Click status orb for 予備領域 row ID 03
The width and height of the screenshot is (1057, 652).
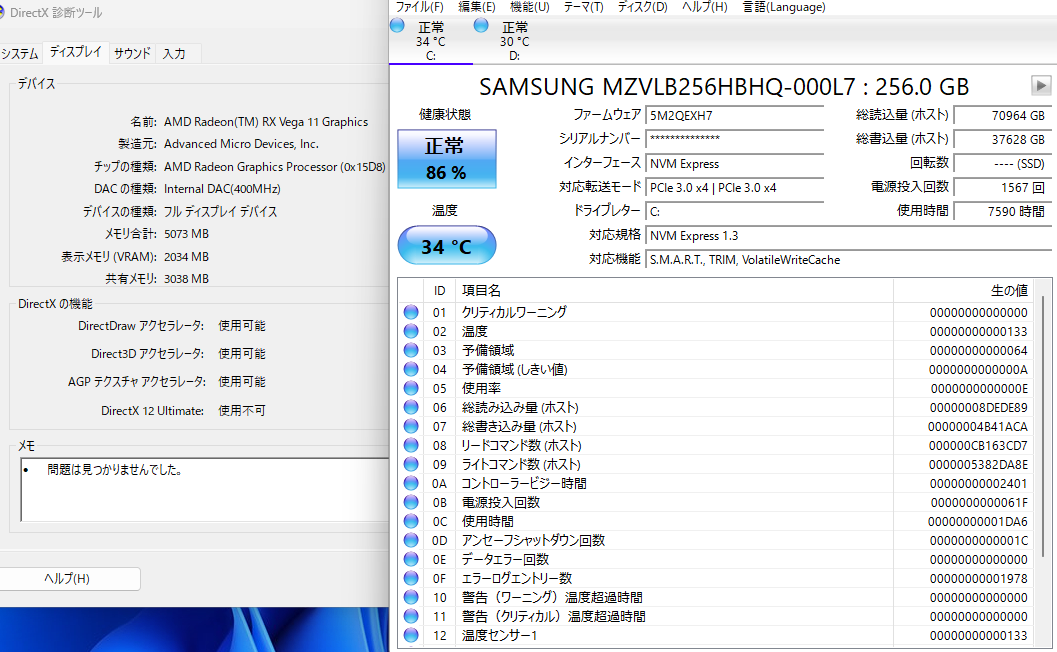coord(411,350)
